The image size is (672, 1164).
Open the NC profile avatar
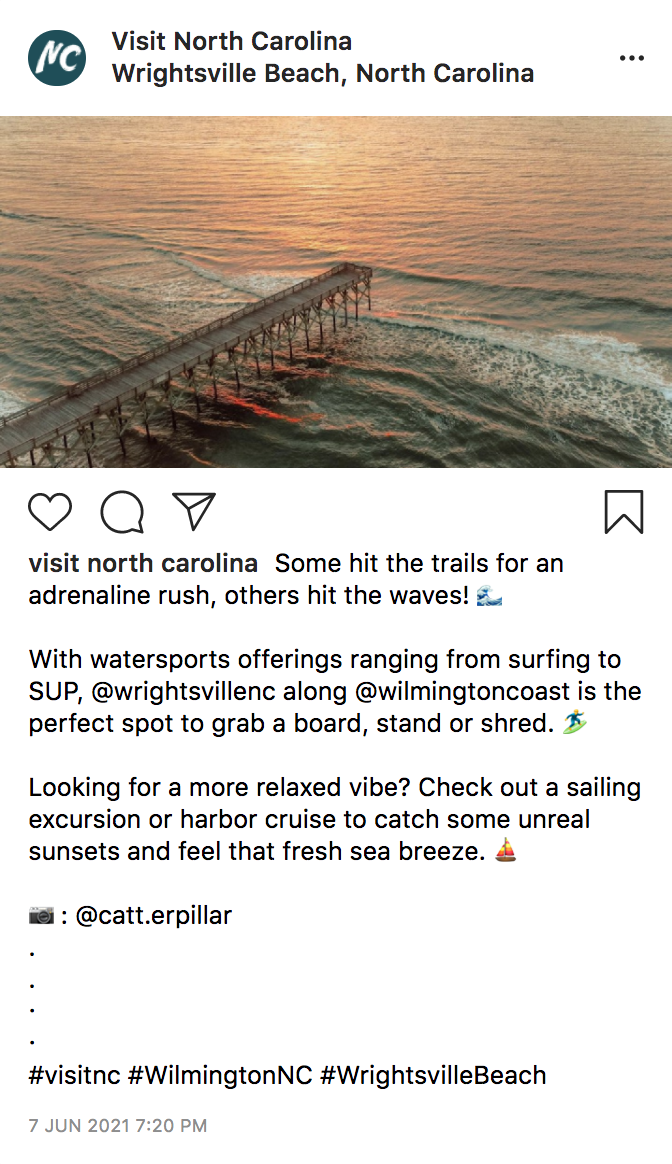[x=57, y=58]
